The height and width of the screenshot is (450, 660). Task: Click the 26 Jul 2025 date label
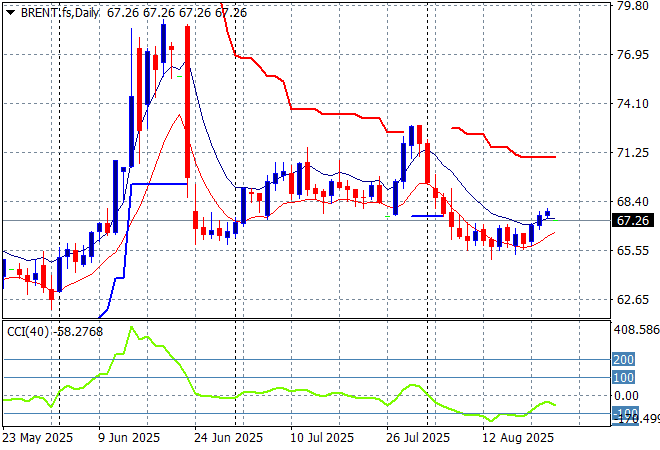(x=418, y=437)
